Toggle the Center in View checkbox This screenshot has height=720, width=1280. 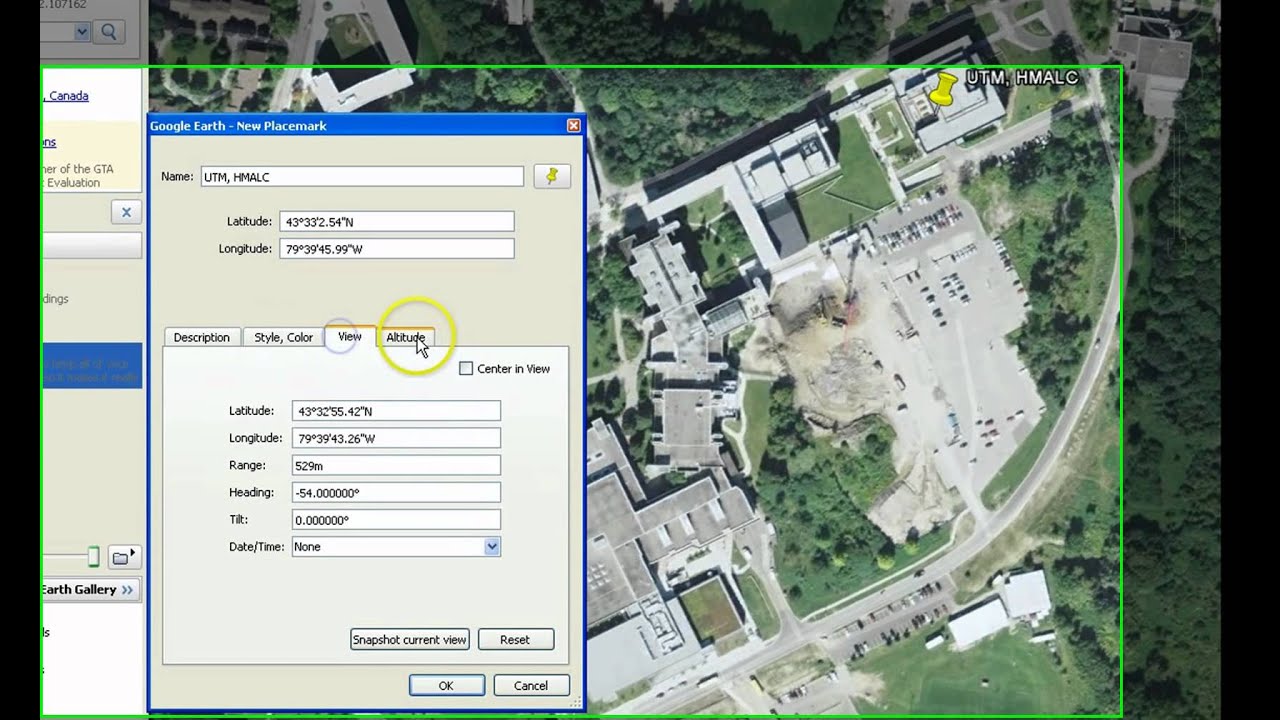tap(466, 368)
